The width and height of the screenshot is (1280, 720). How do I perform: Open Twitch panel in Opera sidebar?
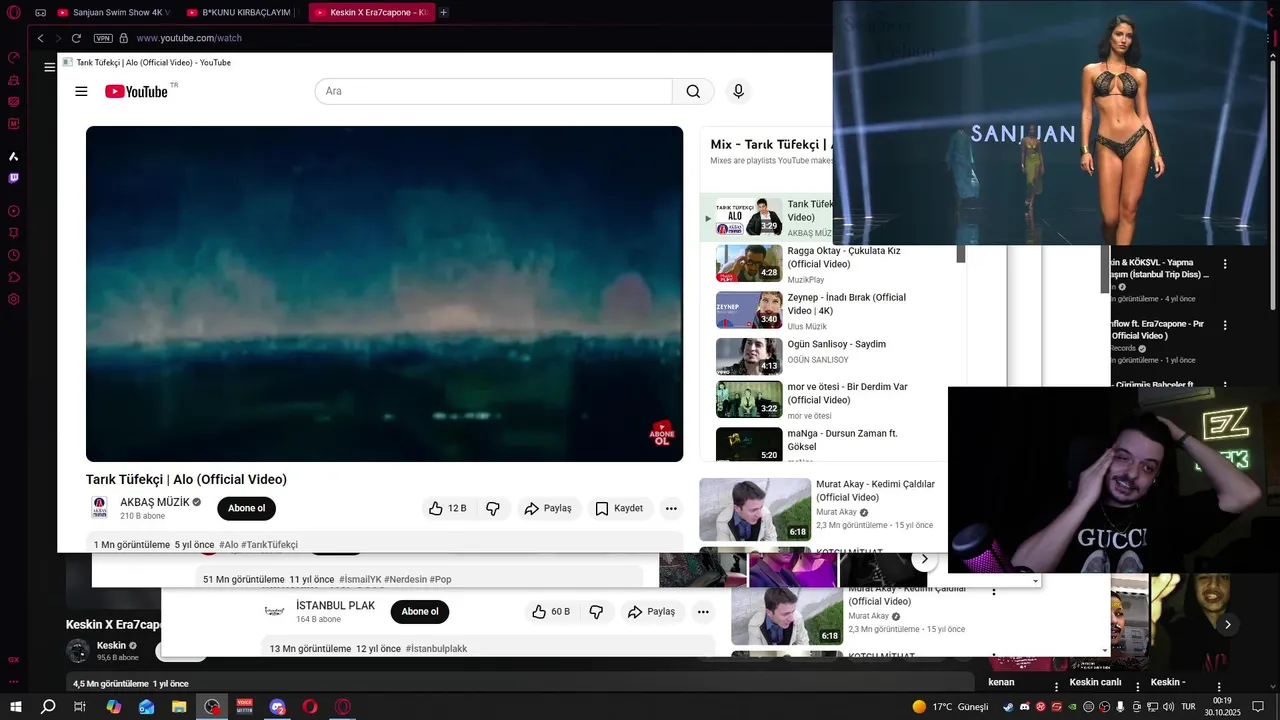(14, 178)
